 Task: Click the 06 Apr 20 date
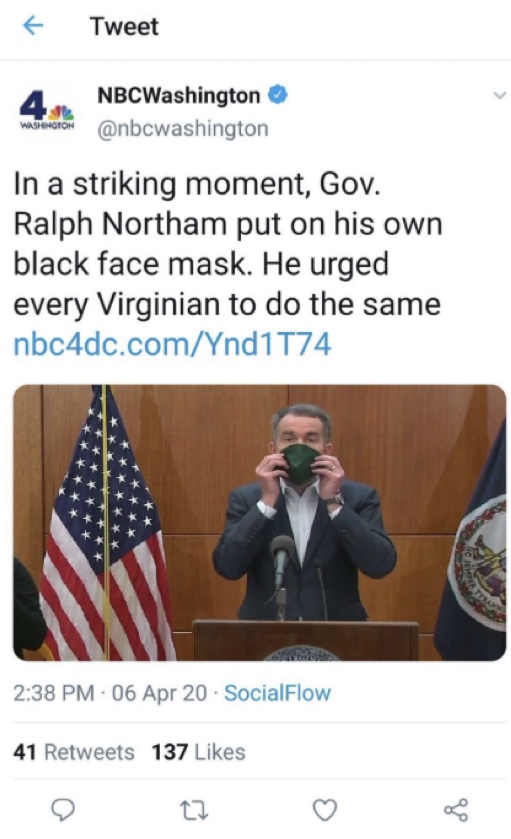(x=159, y=693)
